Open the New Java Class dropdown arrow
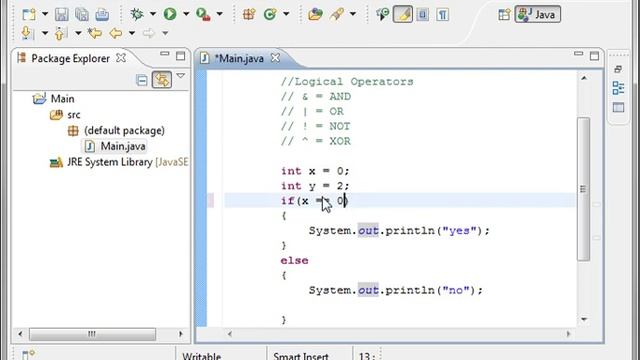The height and width of the screenshot is (360, 640). 286,14
